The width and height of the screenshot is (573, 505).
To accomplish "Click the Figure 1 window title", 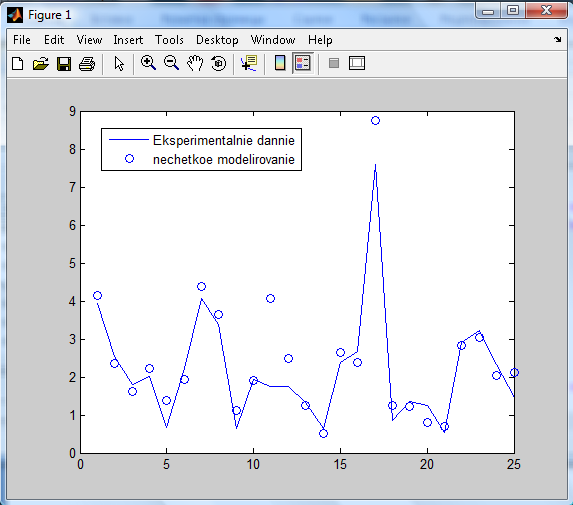I will (49, 15).
